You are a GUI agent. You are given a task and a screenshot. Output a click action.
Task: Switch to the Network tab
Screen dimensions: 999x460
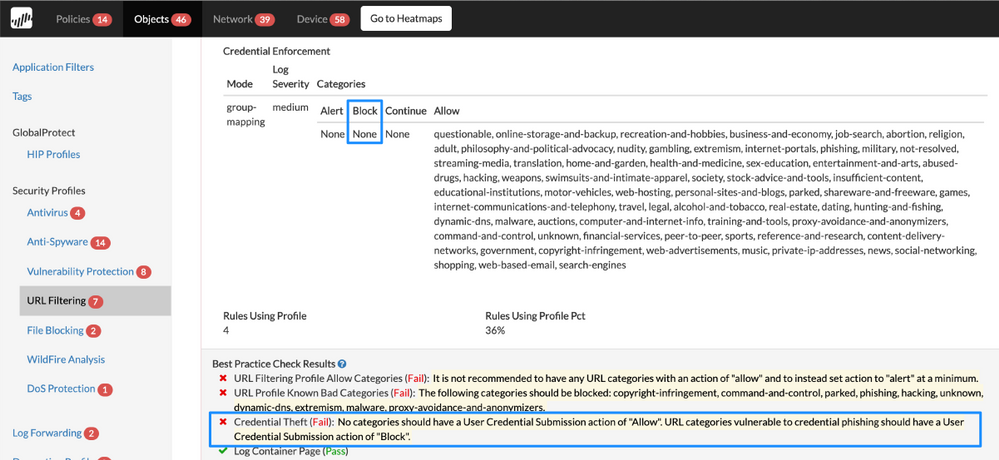pyautogui.click(x=243, y=19)
